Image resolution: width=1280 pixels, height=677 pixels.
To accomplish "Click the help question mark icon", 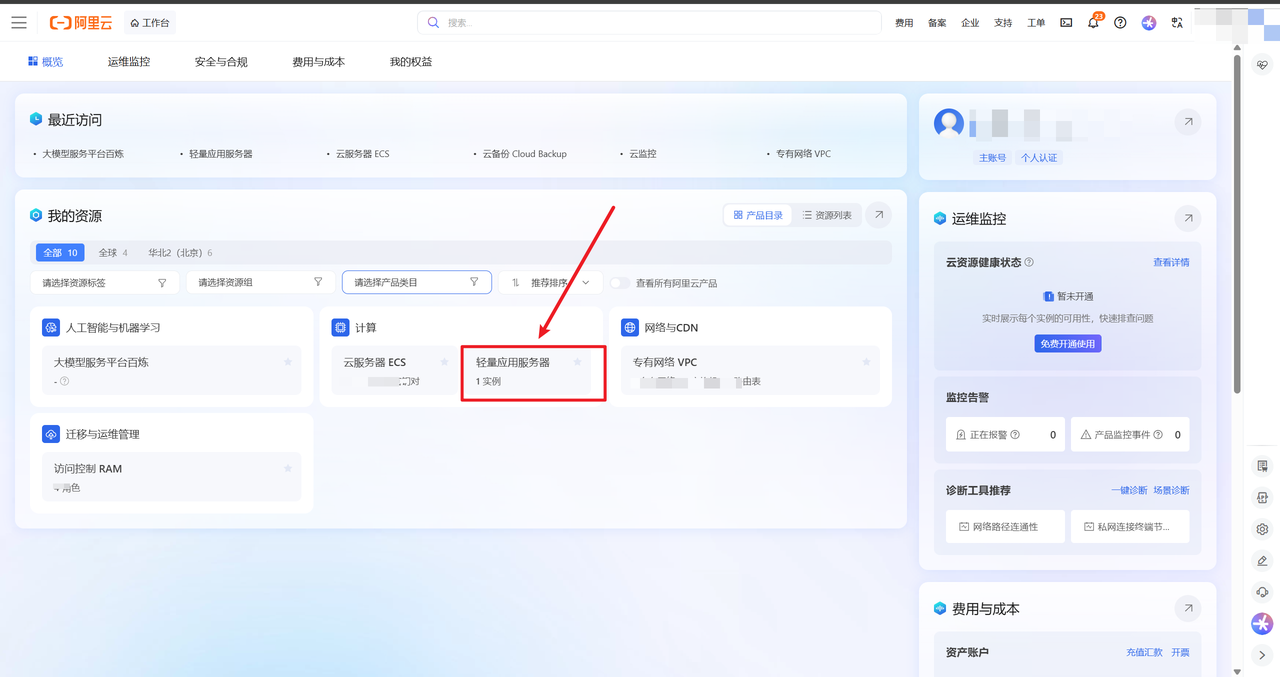I will (1120, 22).
